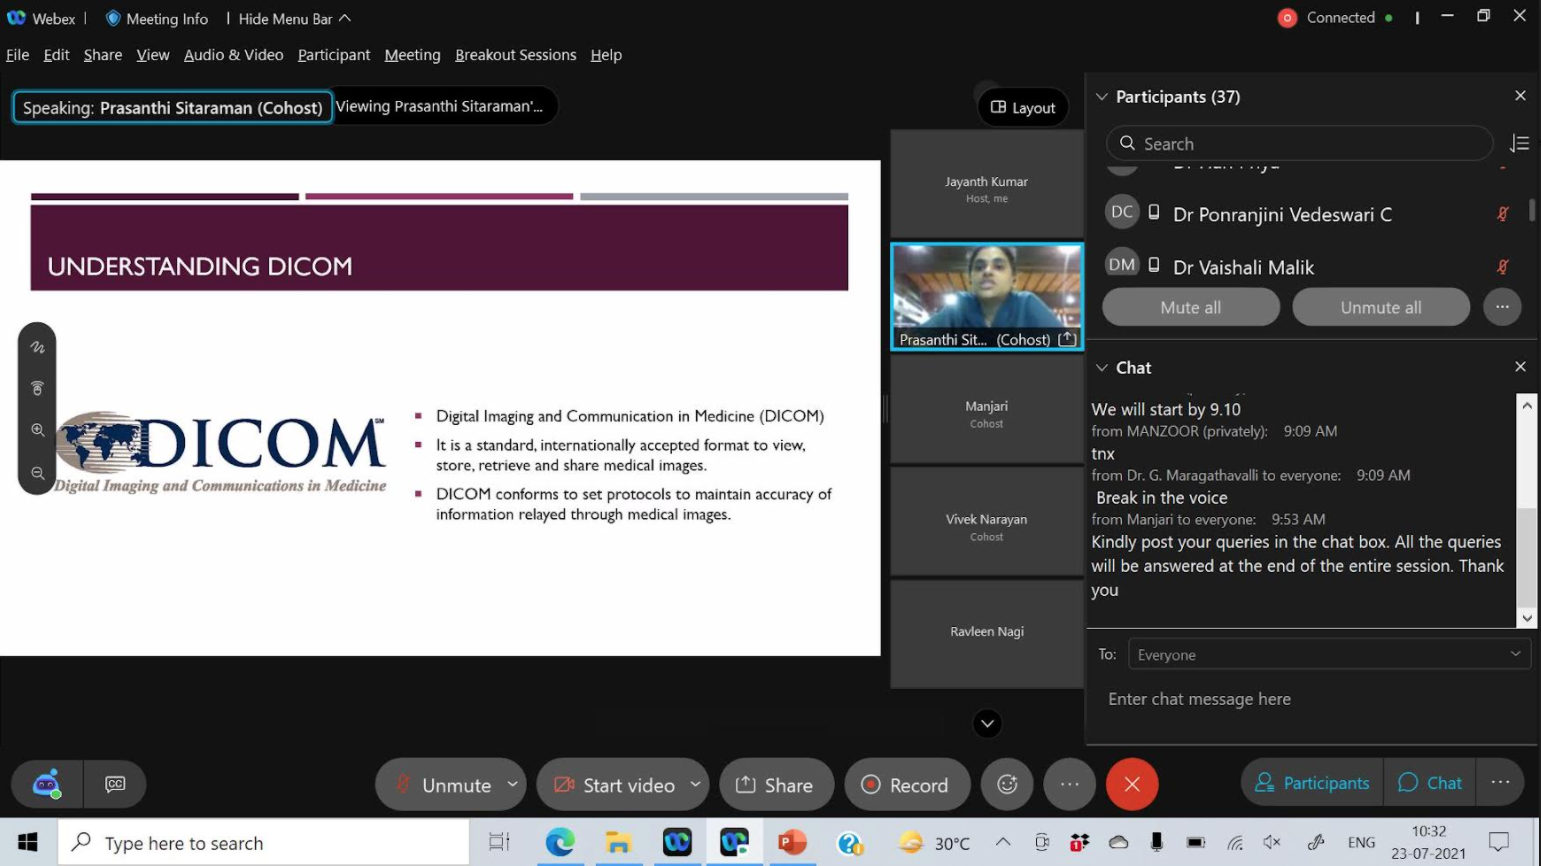Screen dimensions: 1541x866
Task: Collapse the Chat section
Action: point(1102,368)
